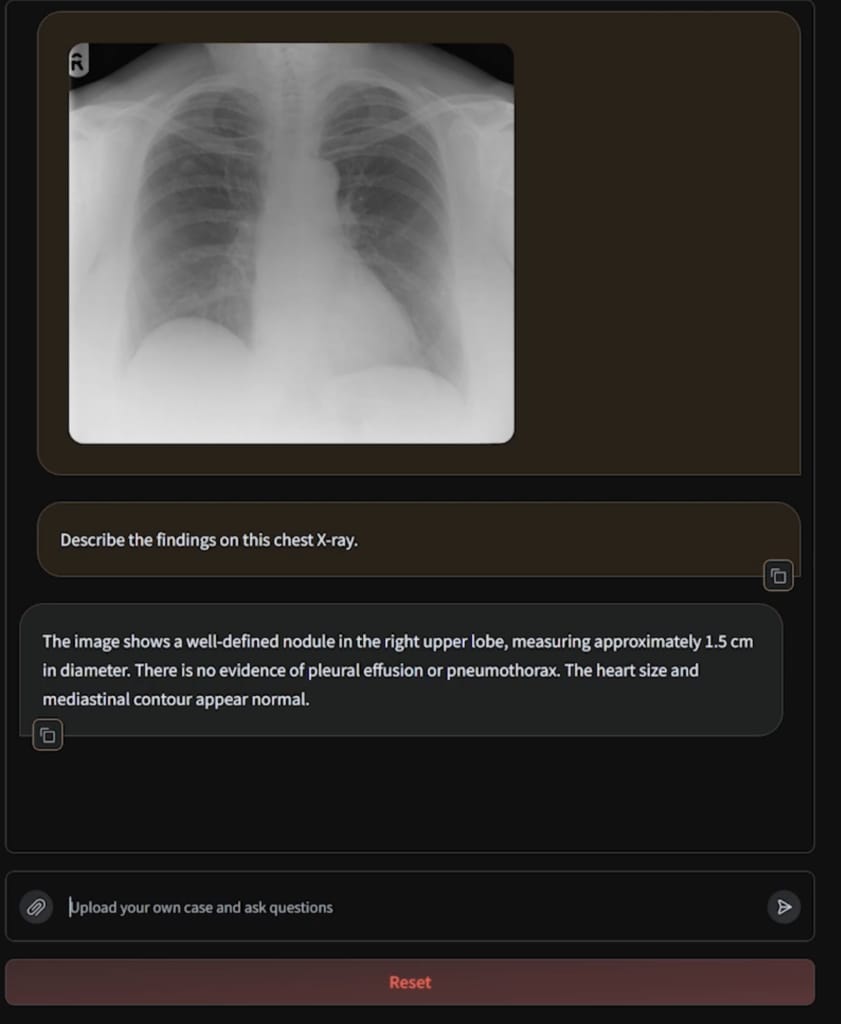Click the empty brown area beside the X-ray

click(x=656, y=243)
